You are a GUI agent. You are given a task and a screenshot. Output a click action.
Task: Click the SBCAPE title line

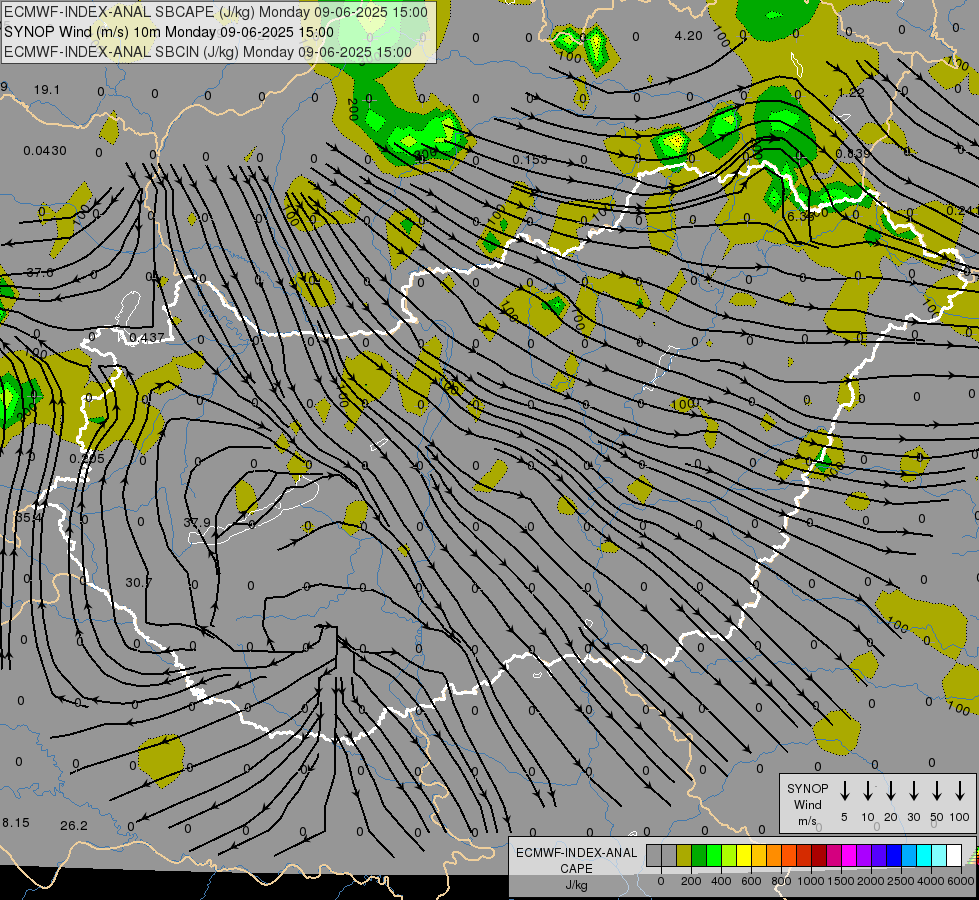pyautogui.click(x=216, y=12)
